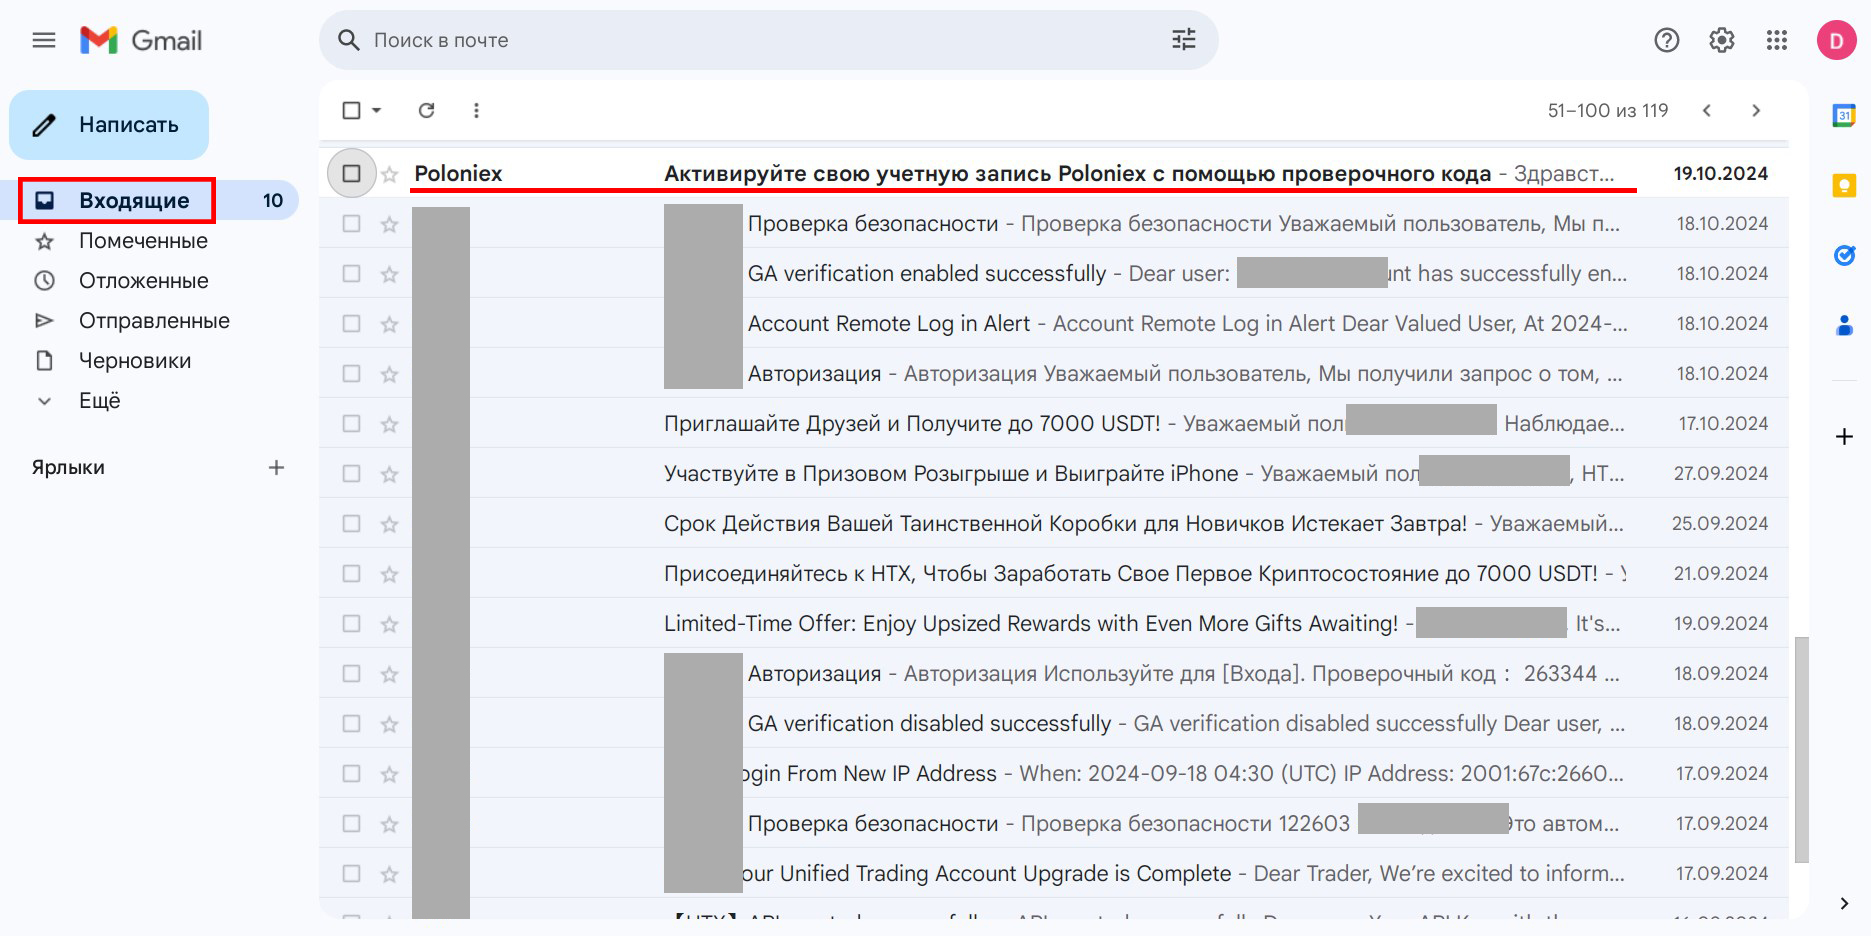The height and width of the screenshot is (936, 1871).
Task: Create a new label with plus icon
Action: coord(277,467)
